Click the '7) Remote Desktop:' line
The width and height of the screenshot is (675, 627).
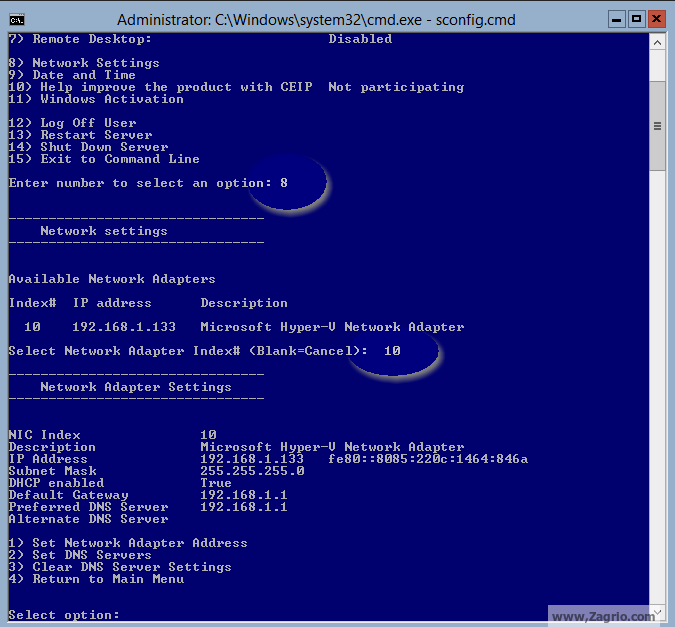(x=80, y=39)
